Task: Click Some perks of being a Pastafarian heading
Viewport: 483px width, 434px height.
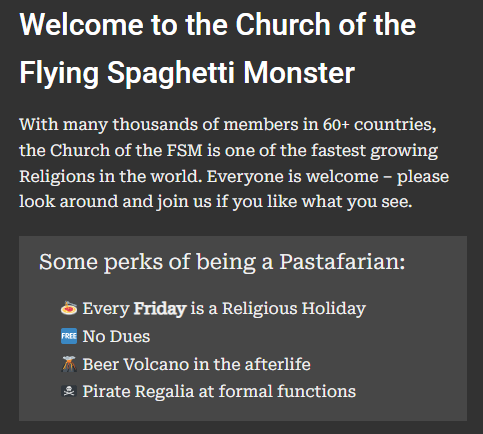Action: (x=222, y=262)
